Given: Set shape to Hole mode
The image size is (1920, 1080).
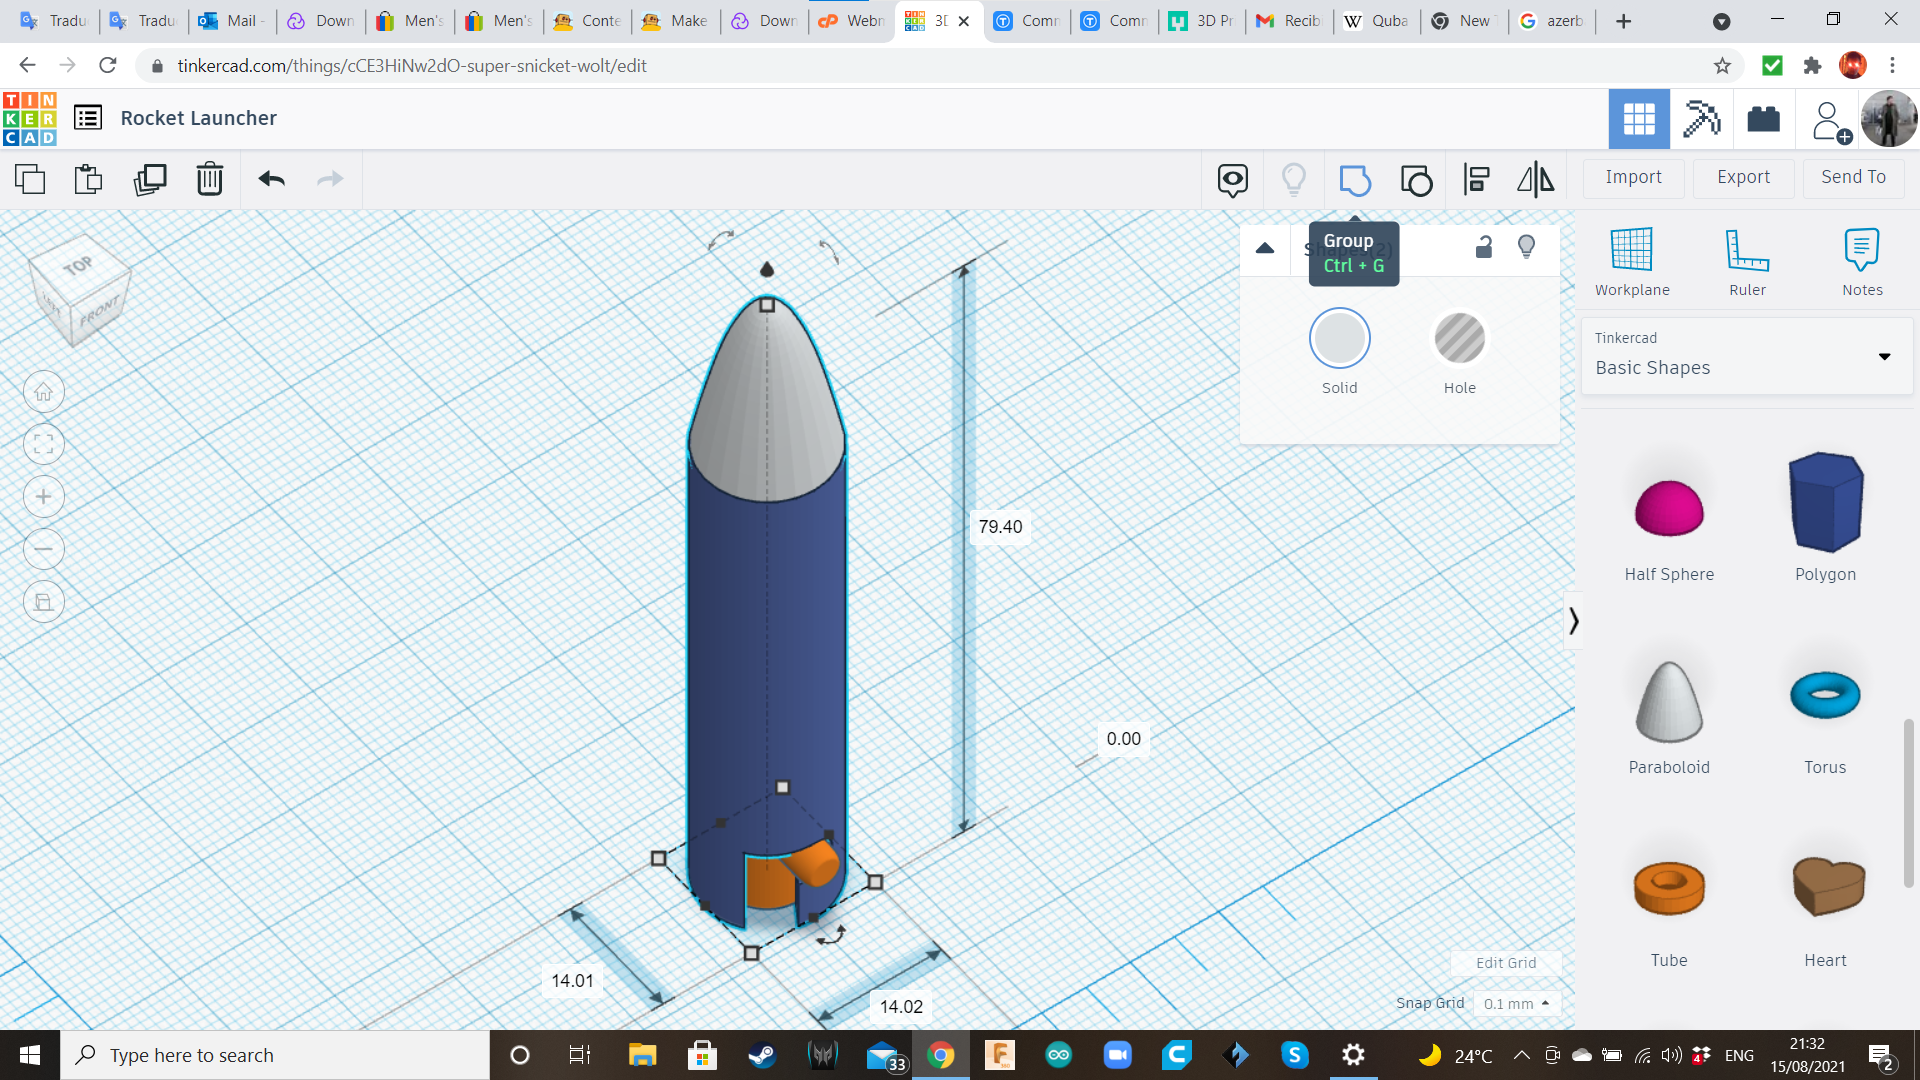Looking at the screenshot, I should click(1459, 339).
